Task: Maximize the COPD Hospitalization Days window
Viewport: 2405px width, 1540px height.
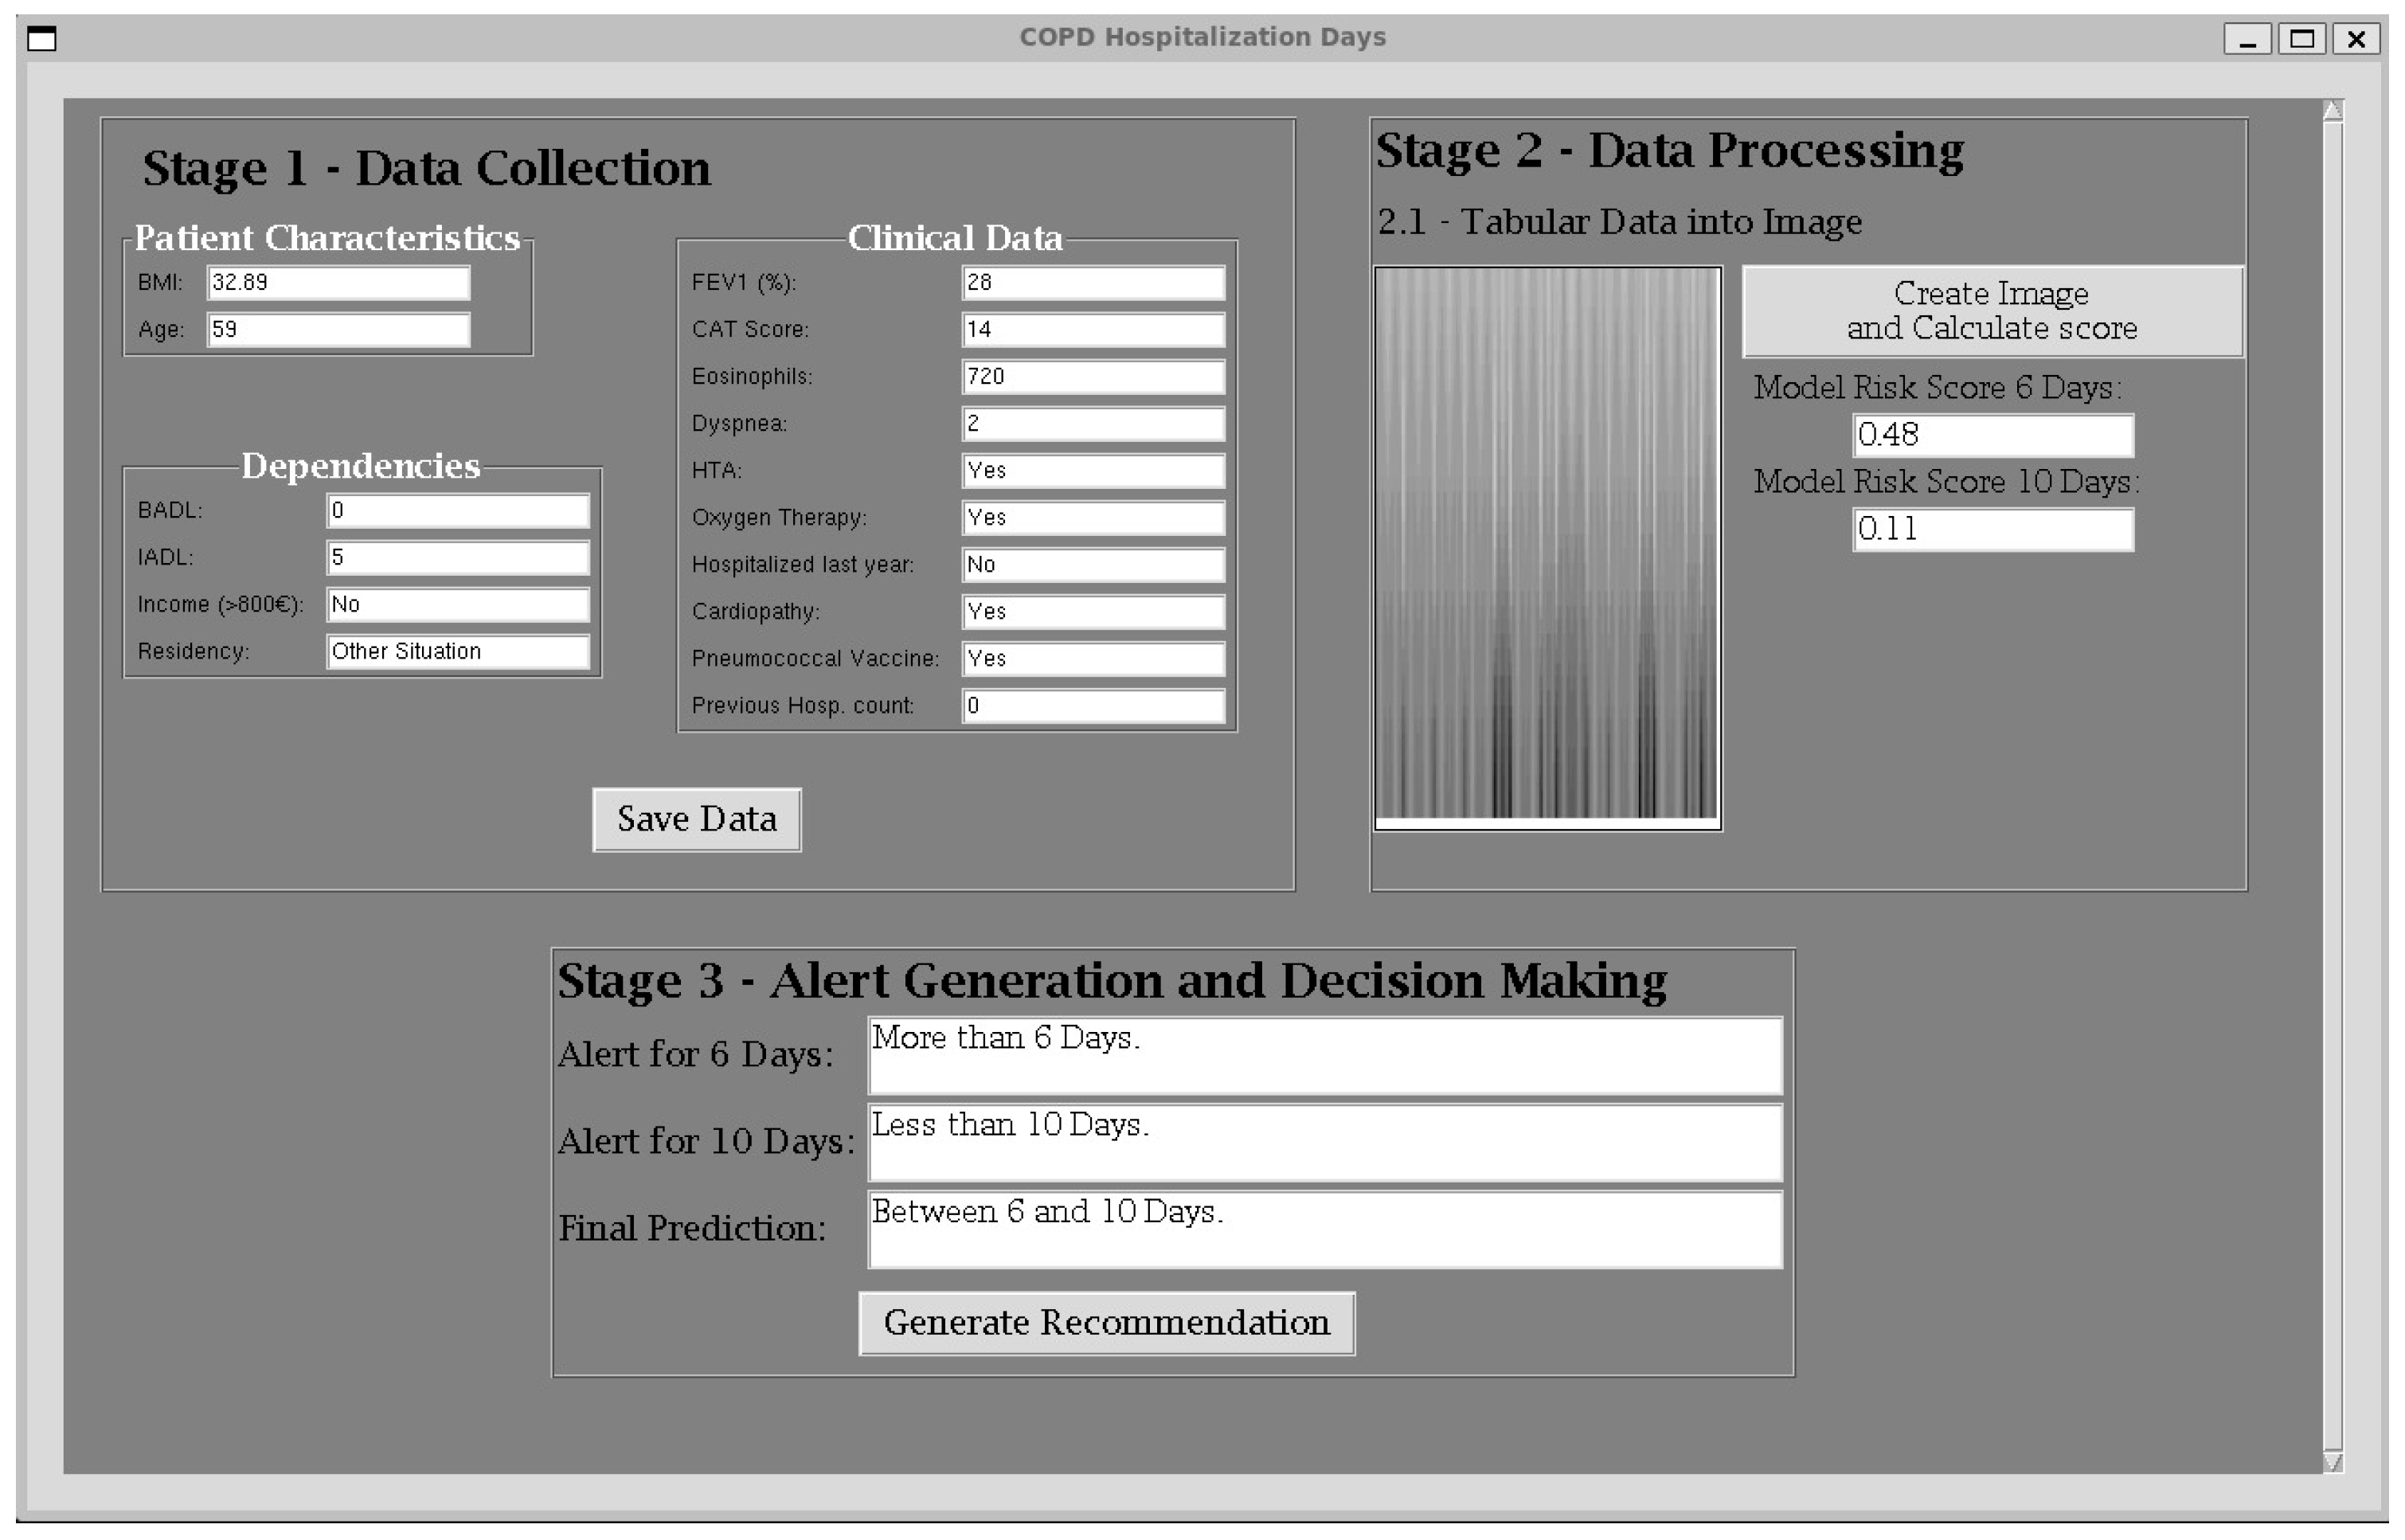Action: tap(2301, 39)
